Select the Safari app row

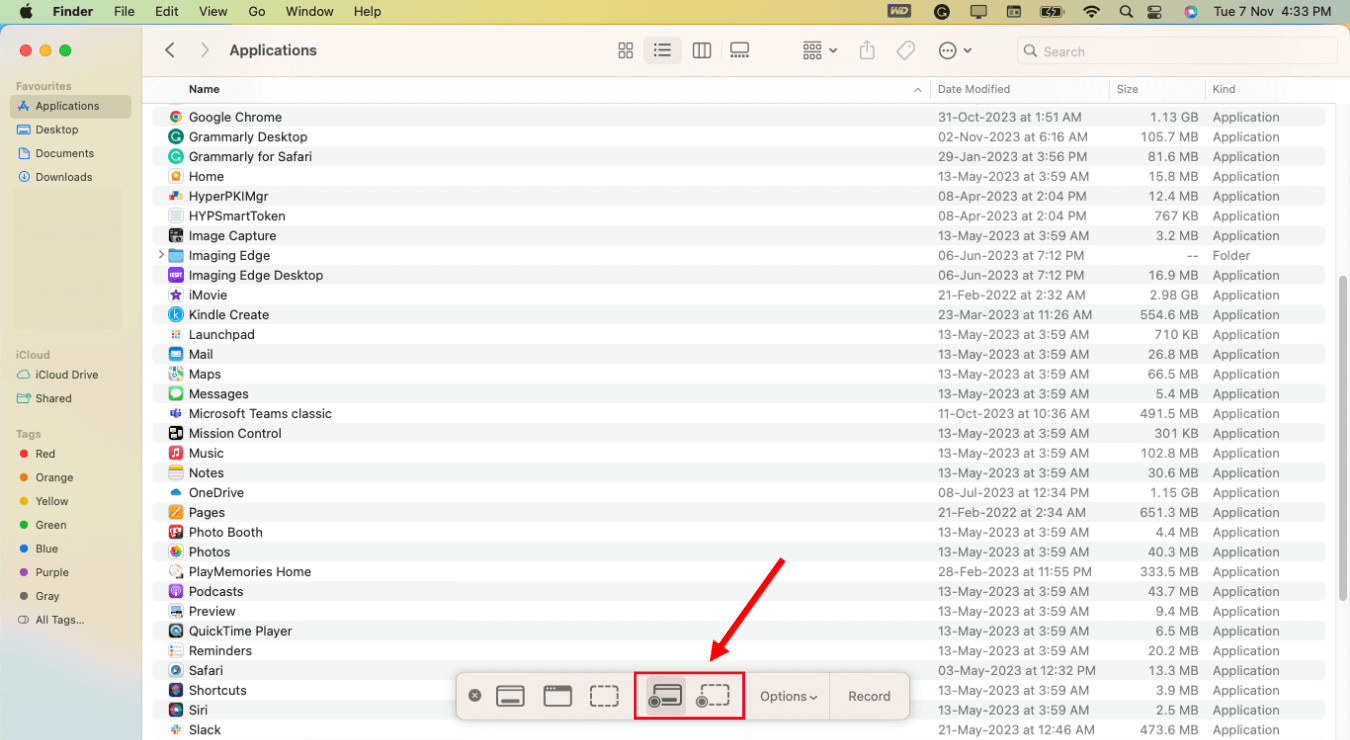[739, 671]
